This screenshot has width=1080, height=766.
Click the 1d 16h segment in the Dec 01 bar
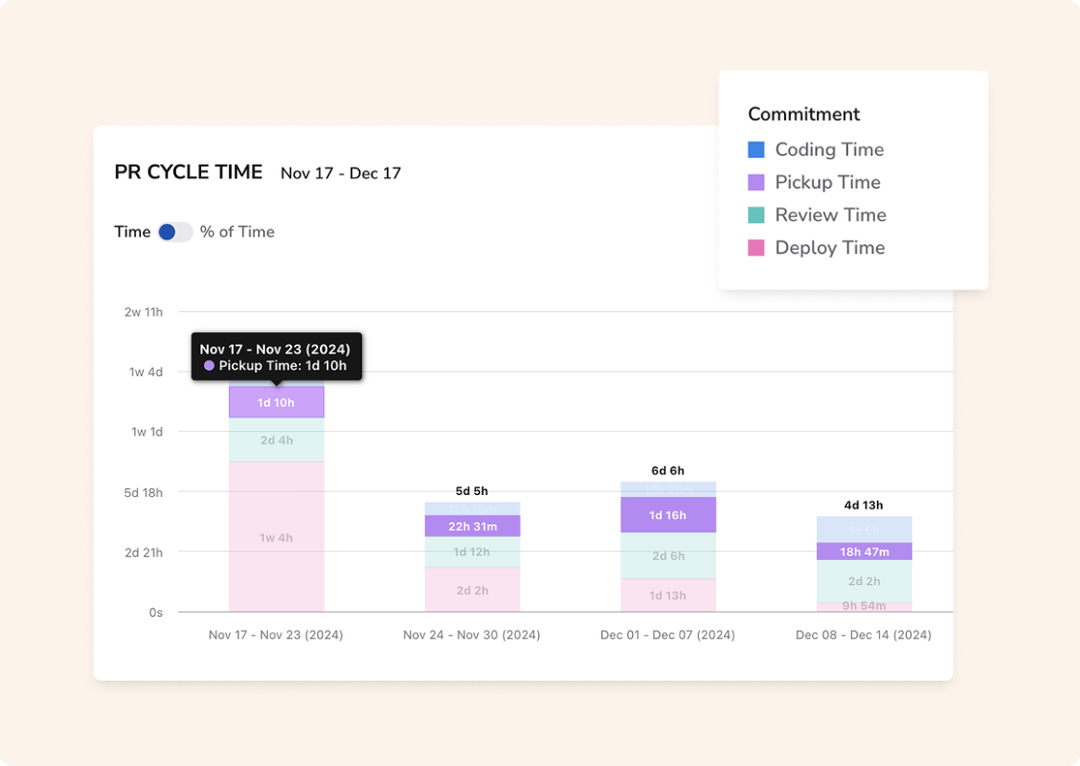tap(668, 514)
